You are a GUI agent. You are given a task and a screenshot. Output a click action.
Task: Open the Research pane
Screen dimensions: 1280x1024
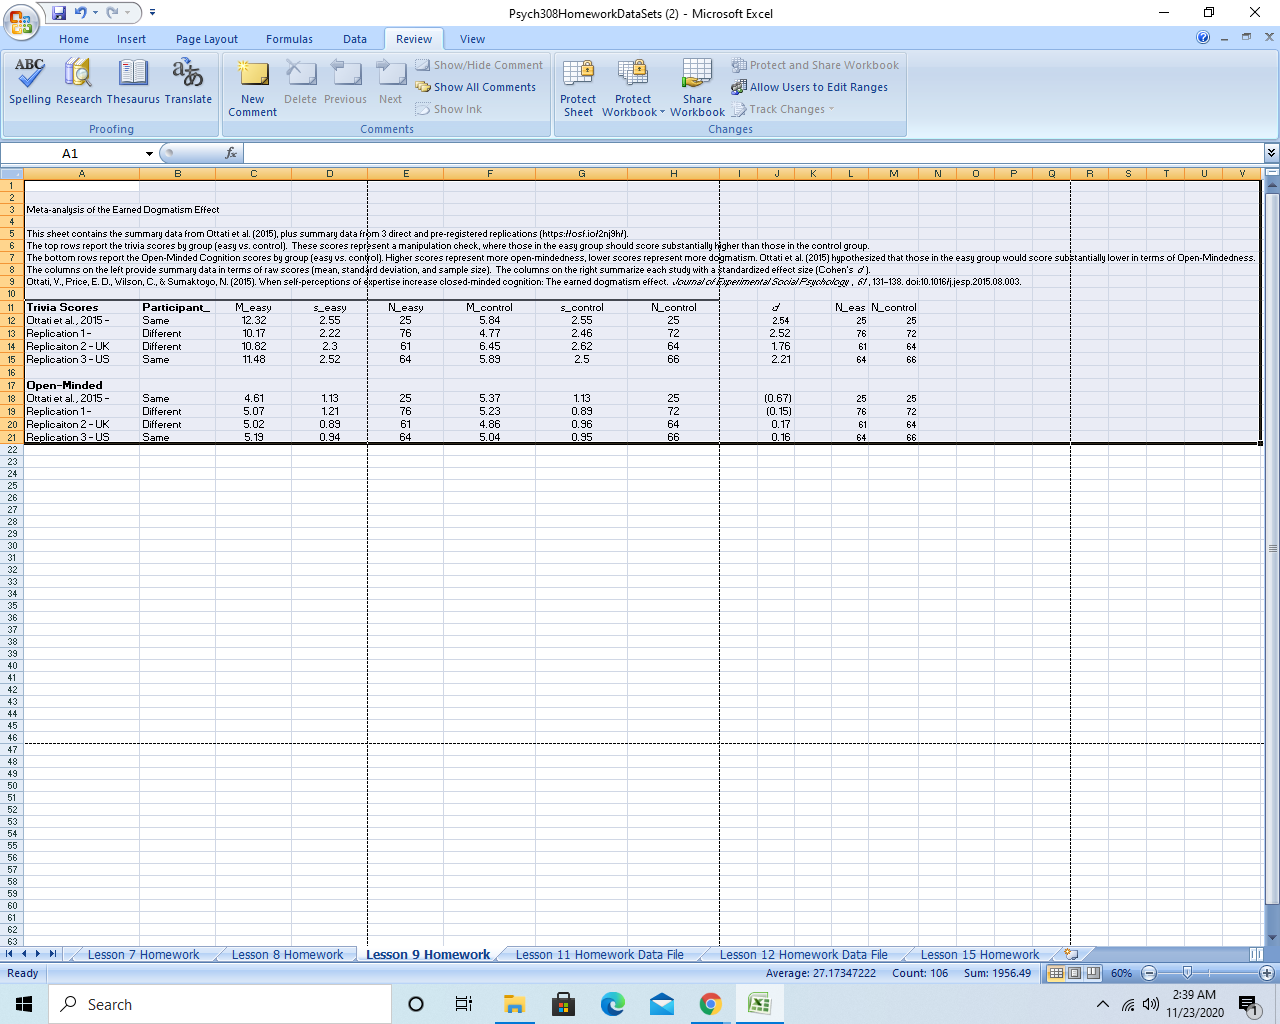tap(78, 85)
